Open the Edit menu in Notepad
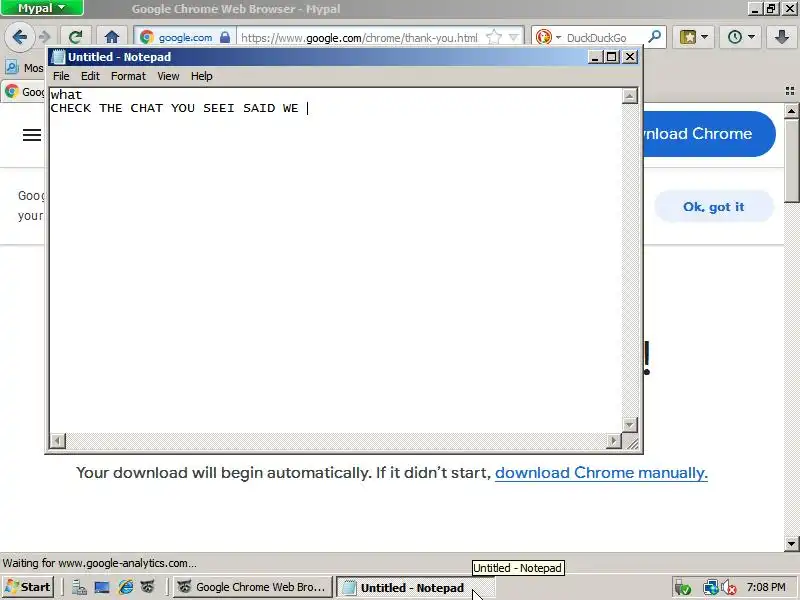 click(90, 76)
